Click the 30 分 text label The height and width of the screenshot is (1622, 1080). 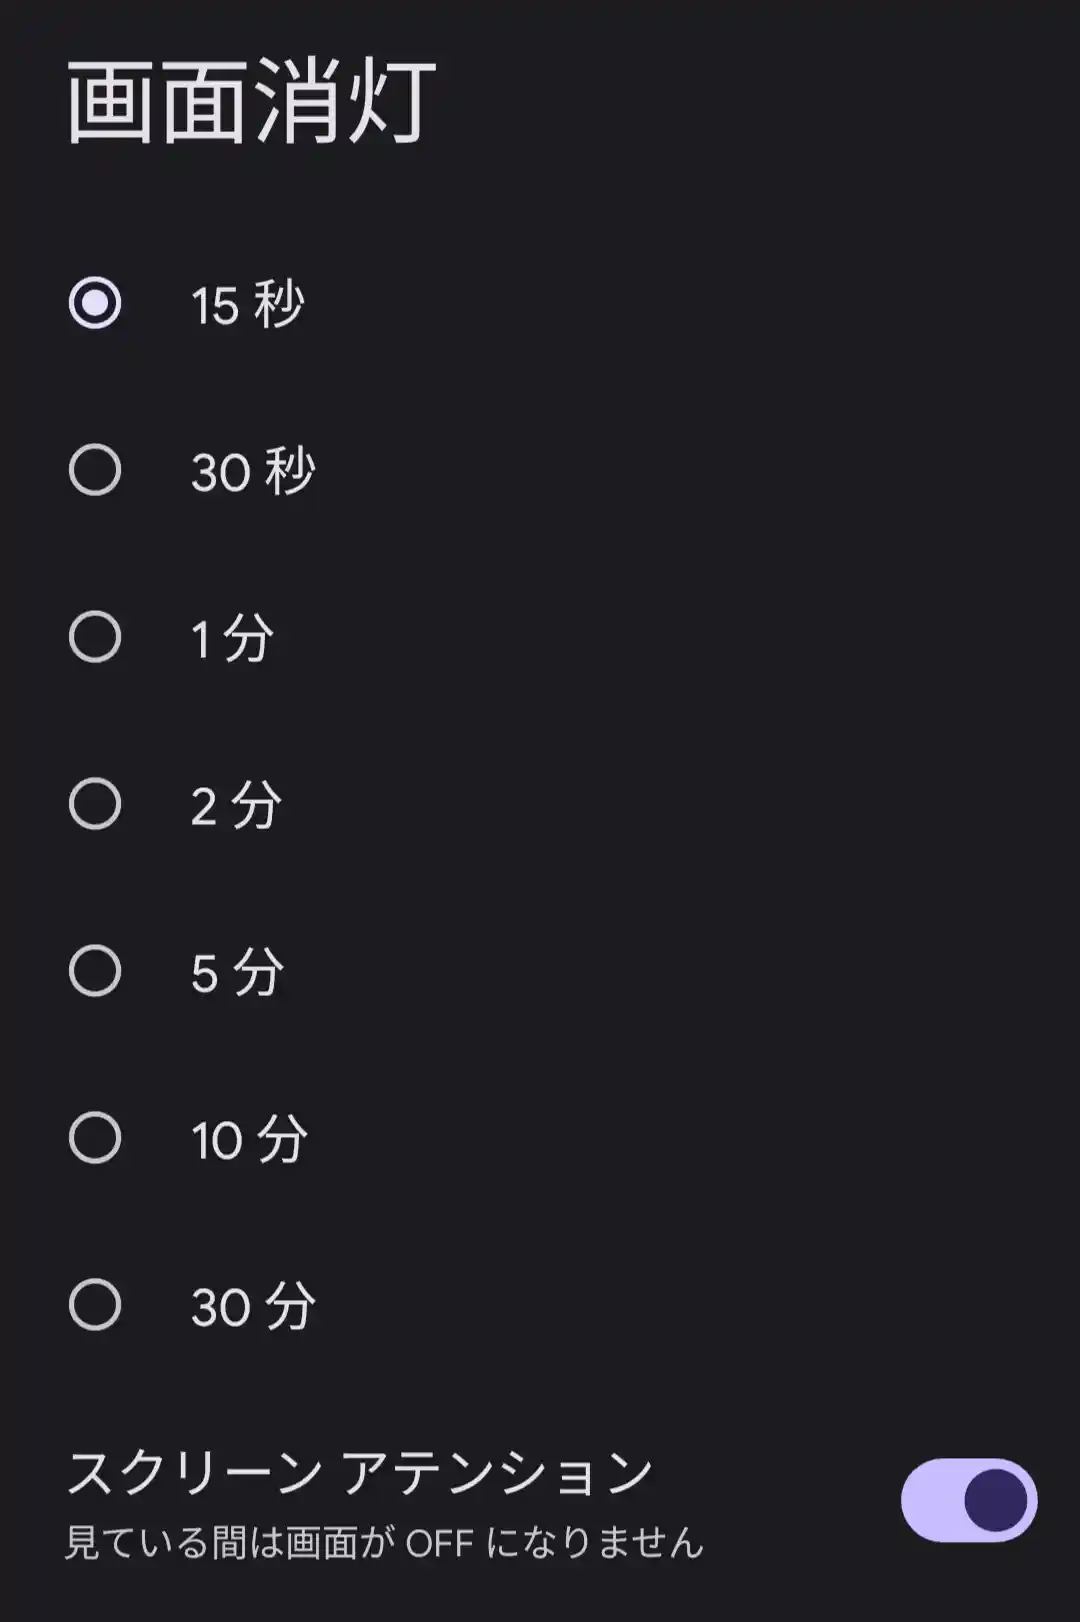253,1306
